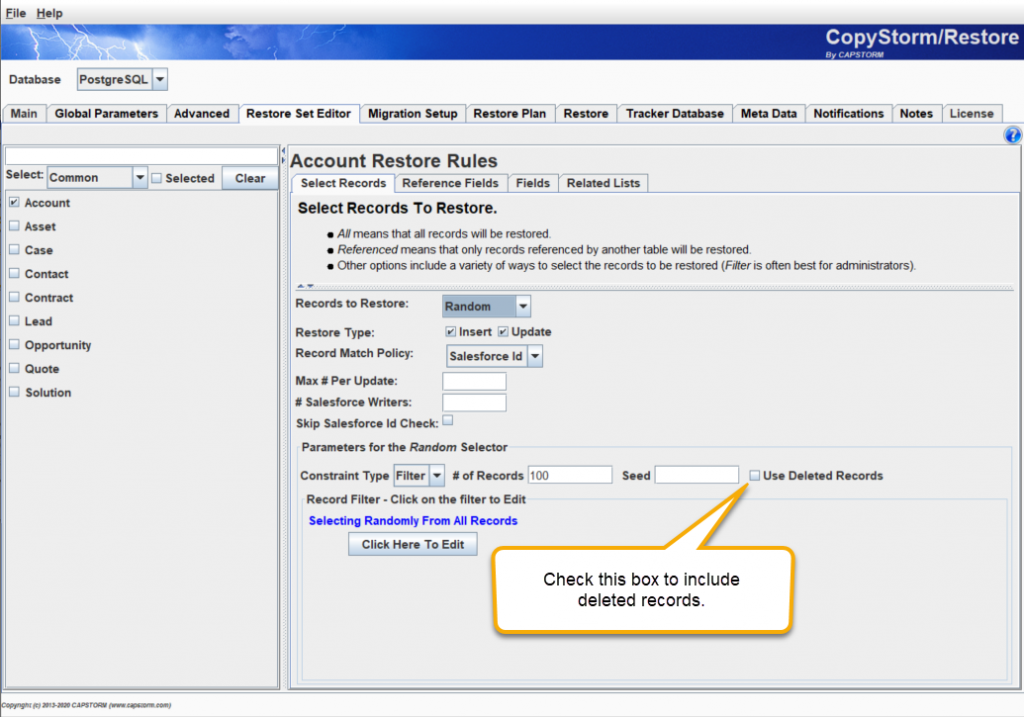Open the Related Lists sub-tab
The height and width of the screenshot is (717, 1024).
(603, 183)
